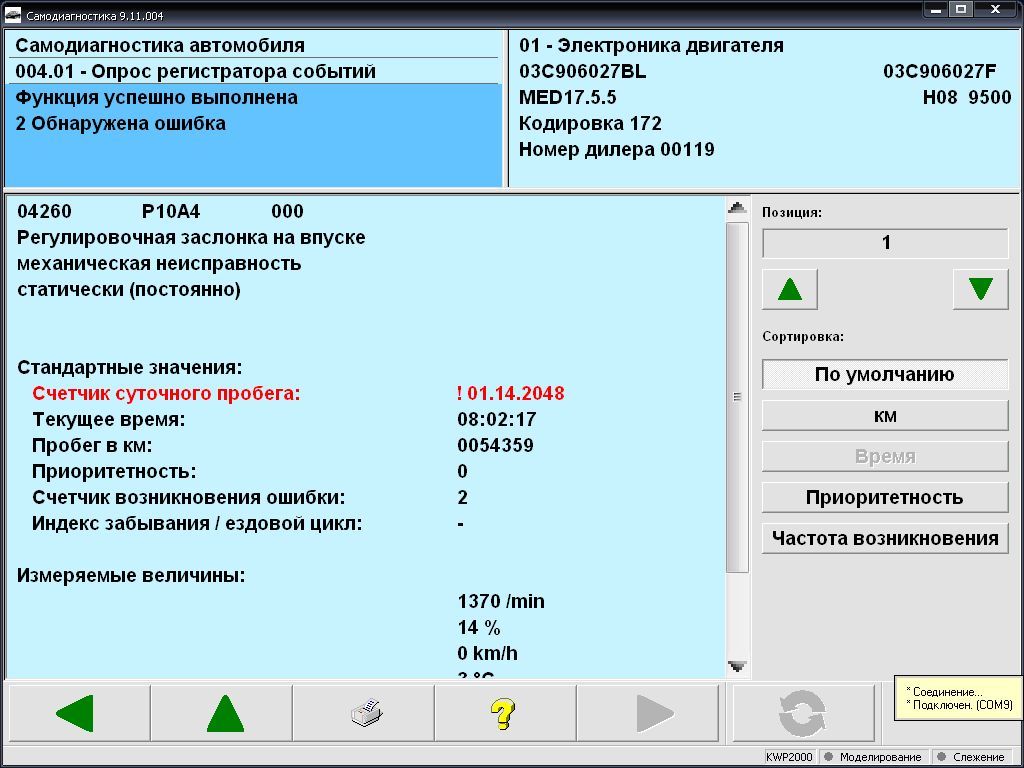This screenshot has height=768, width=1024.
Task: Click the header '01 - Электроника двигателя'
Action: [x=651, y=46]
